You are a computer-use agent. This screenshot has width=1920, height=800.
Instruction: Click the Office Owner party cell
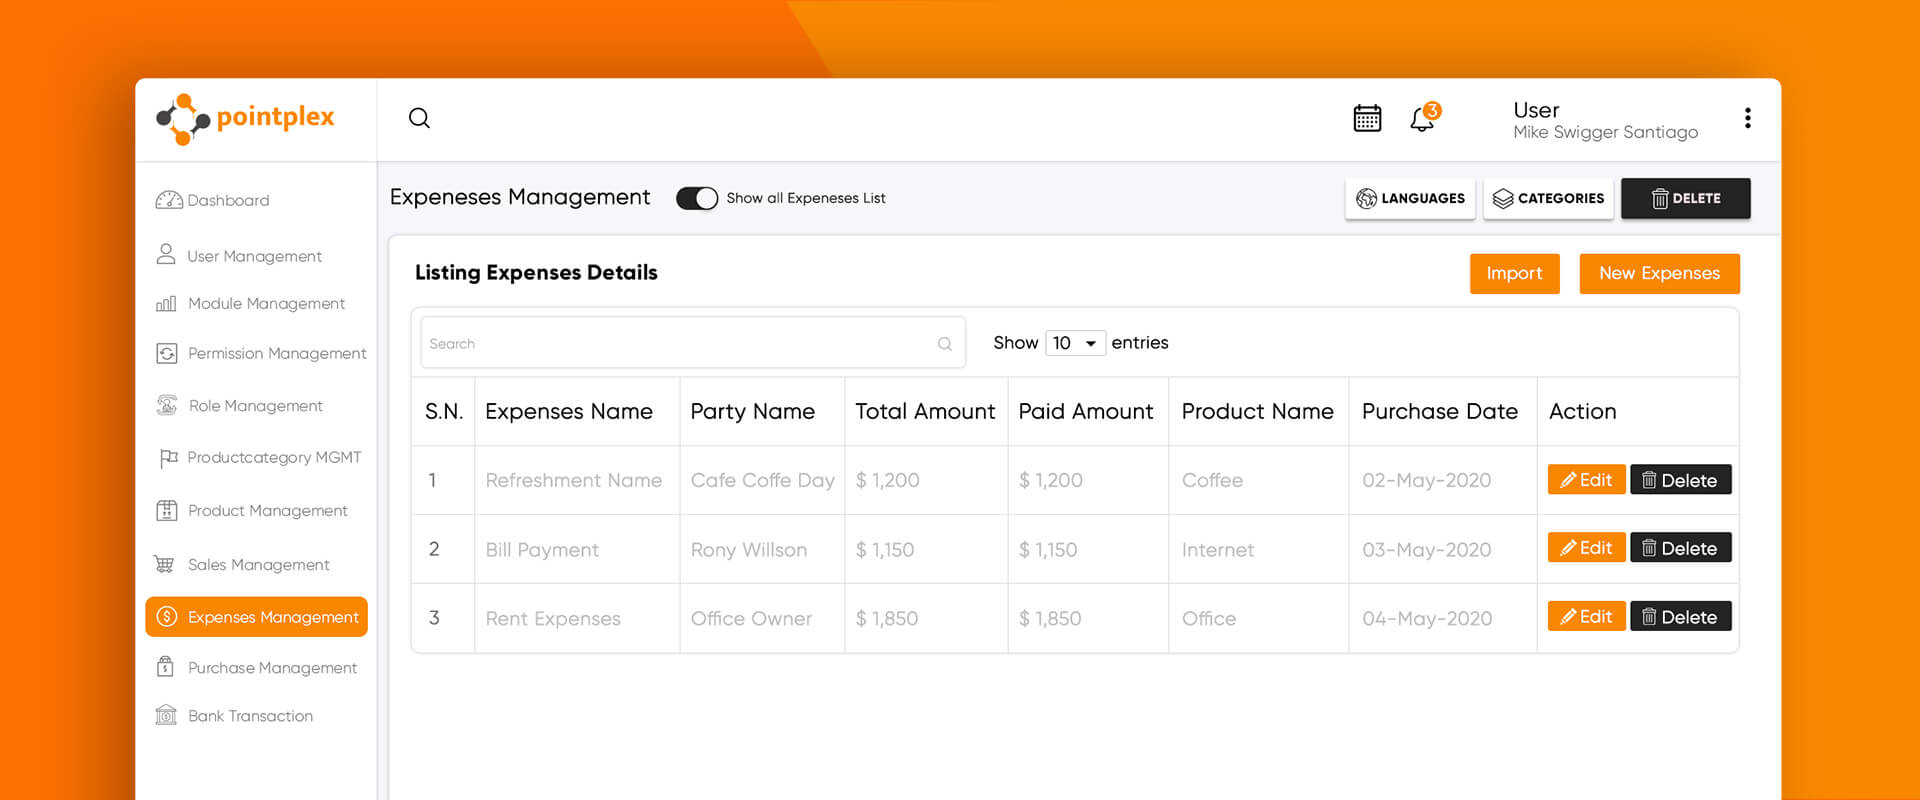point(751,618)
